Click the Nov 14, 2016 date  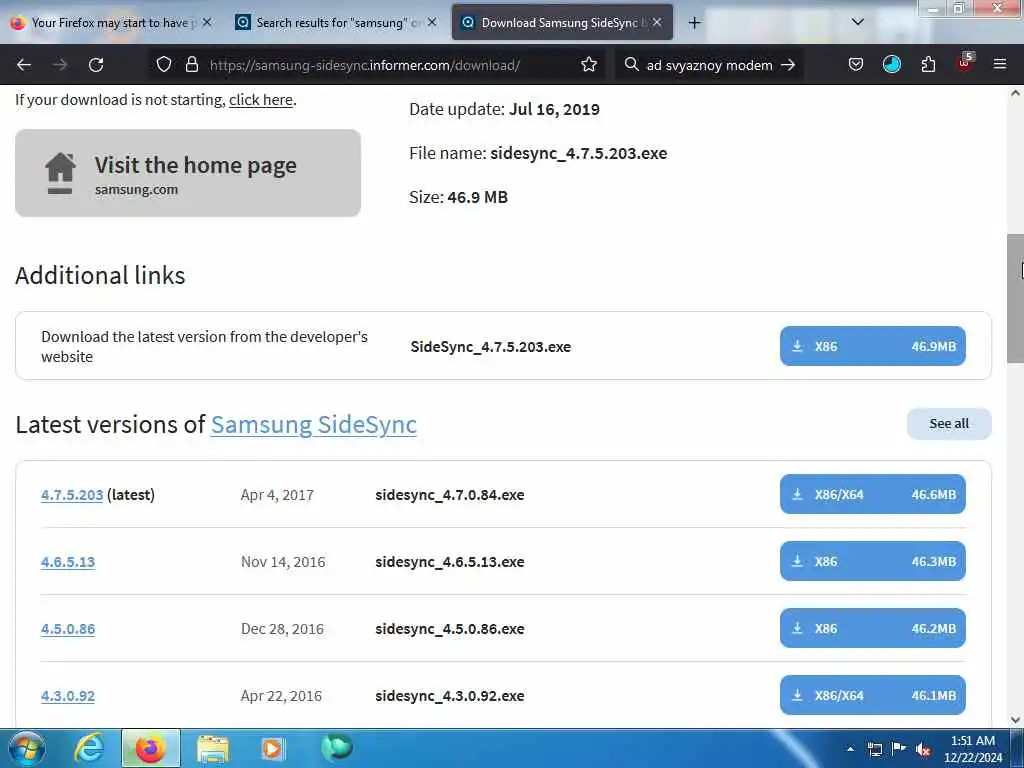(x=283, y=562)
